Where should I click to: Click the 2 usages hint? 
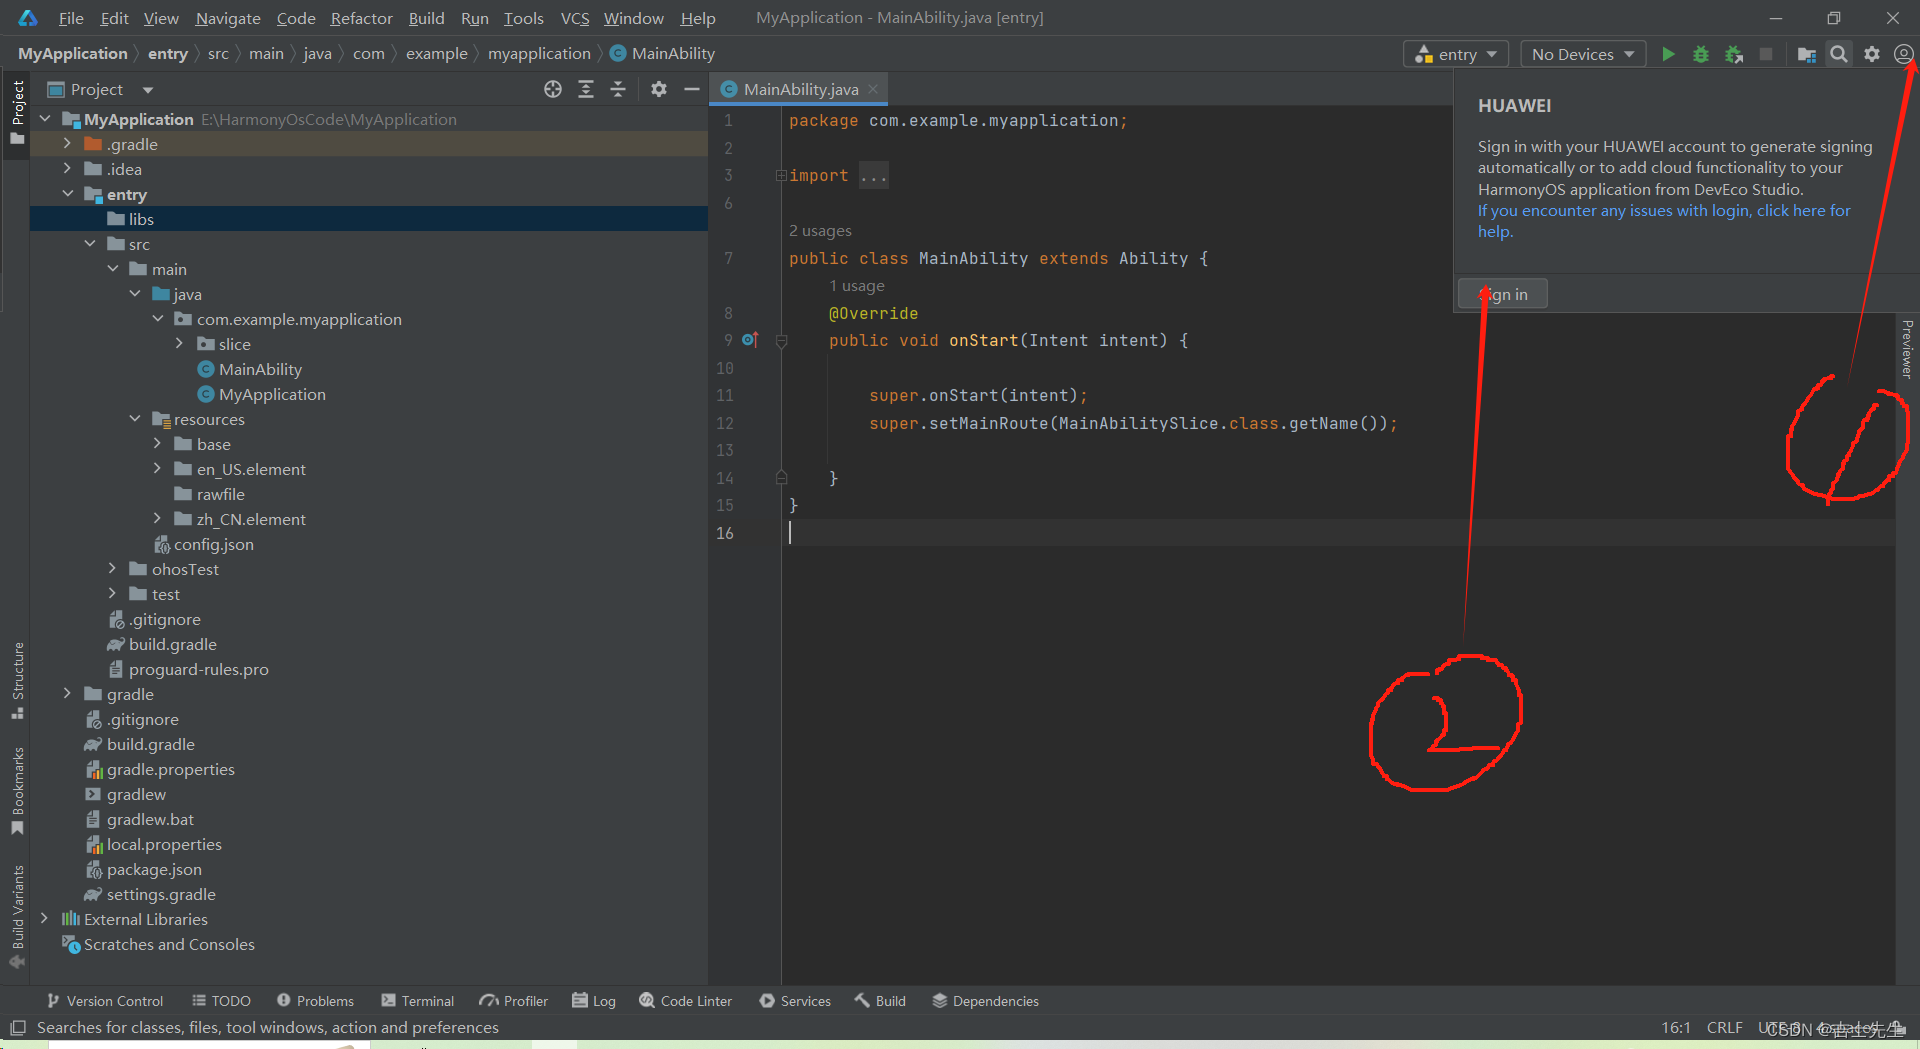pos(820,231)
